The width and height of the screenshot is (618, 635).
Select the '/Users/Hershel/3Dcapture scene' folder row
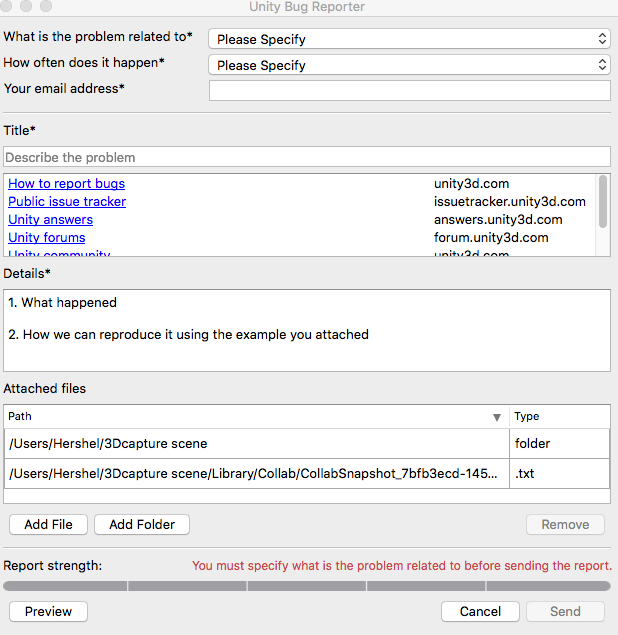[x=307, y=443]
